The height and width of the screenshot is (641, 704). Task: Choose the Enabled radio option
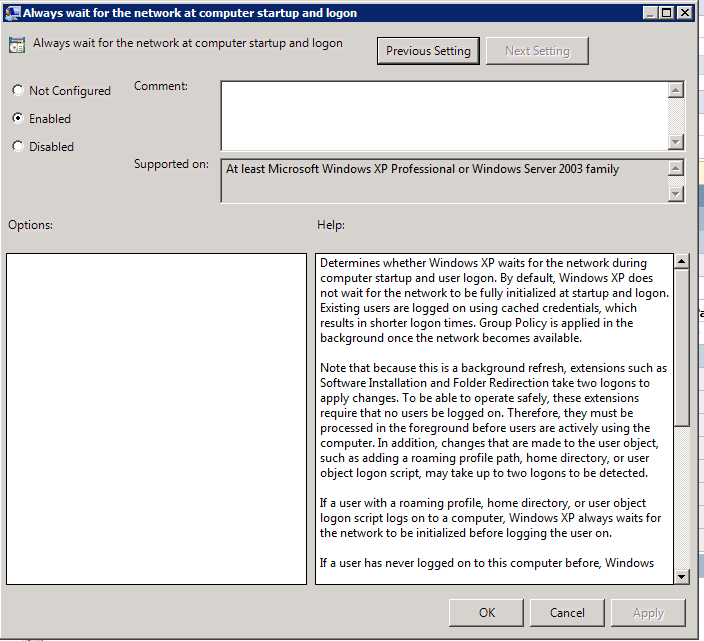point(18,119)
